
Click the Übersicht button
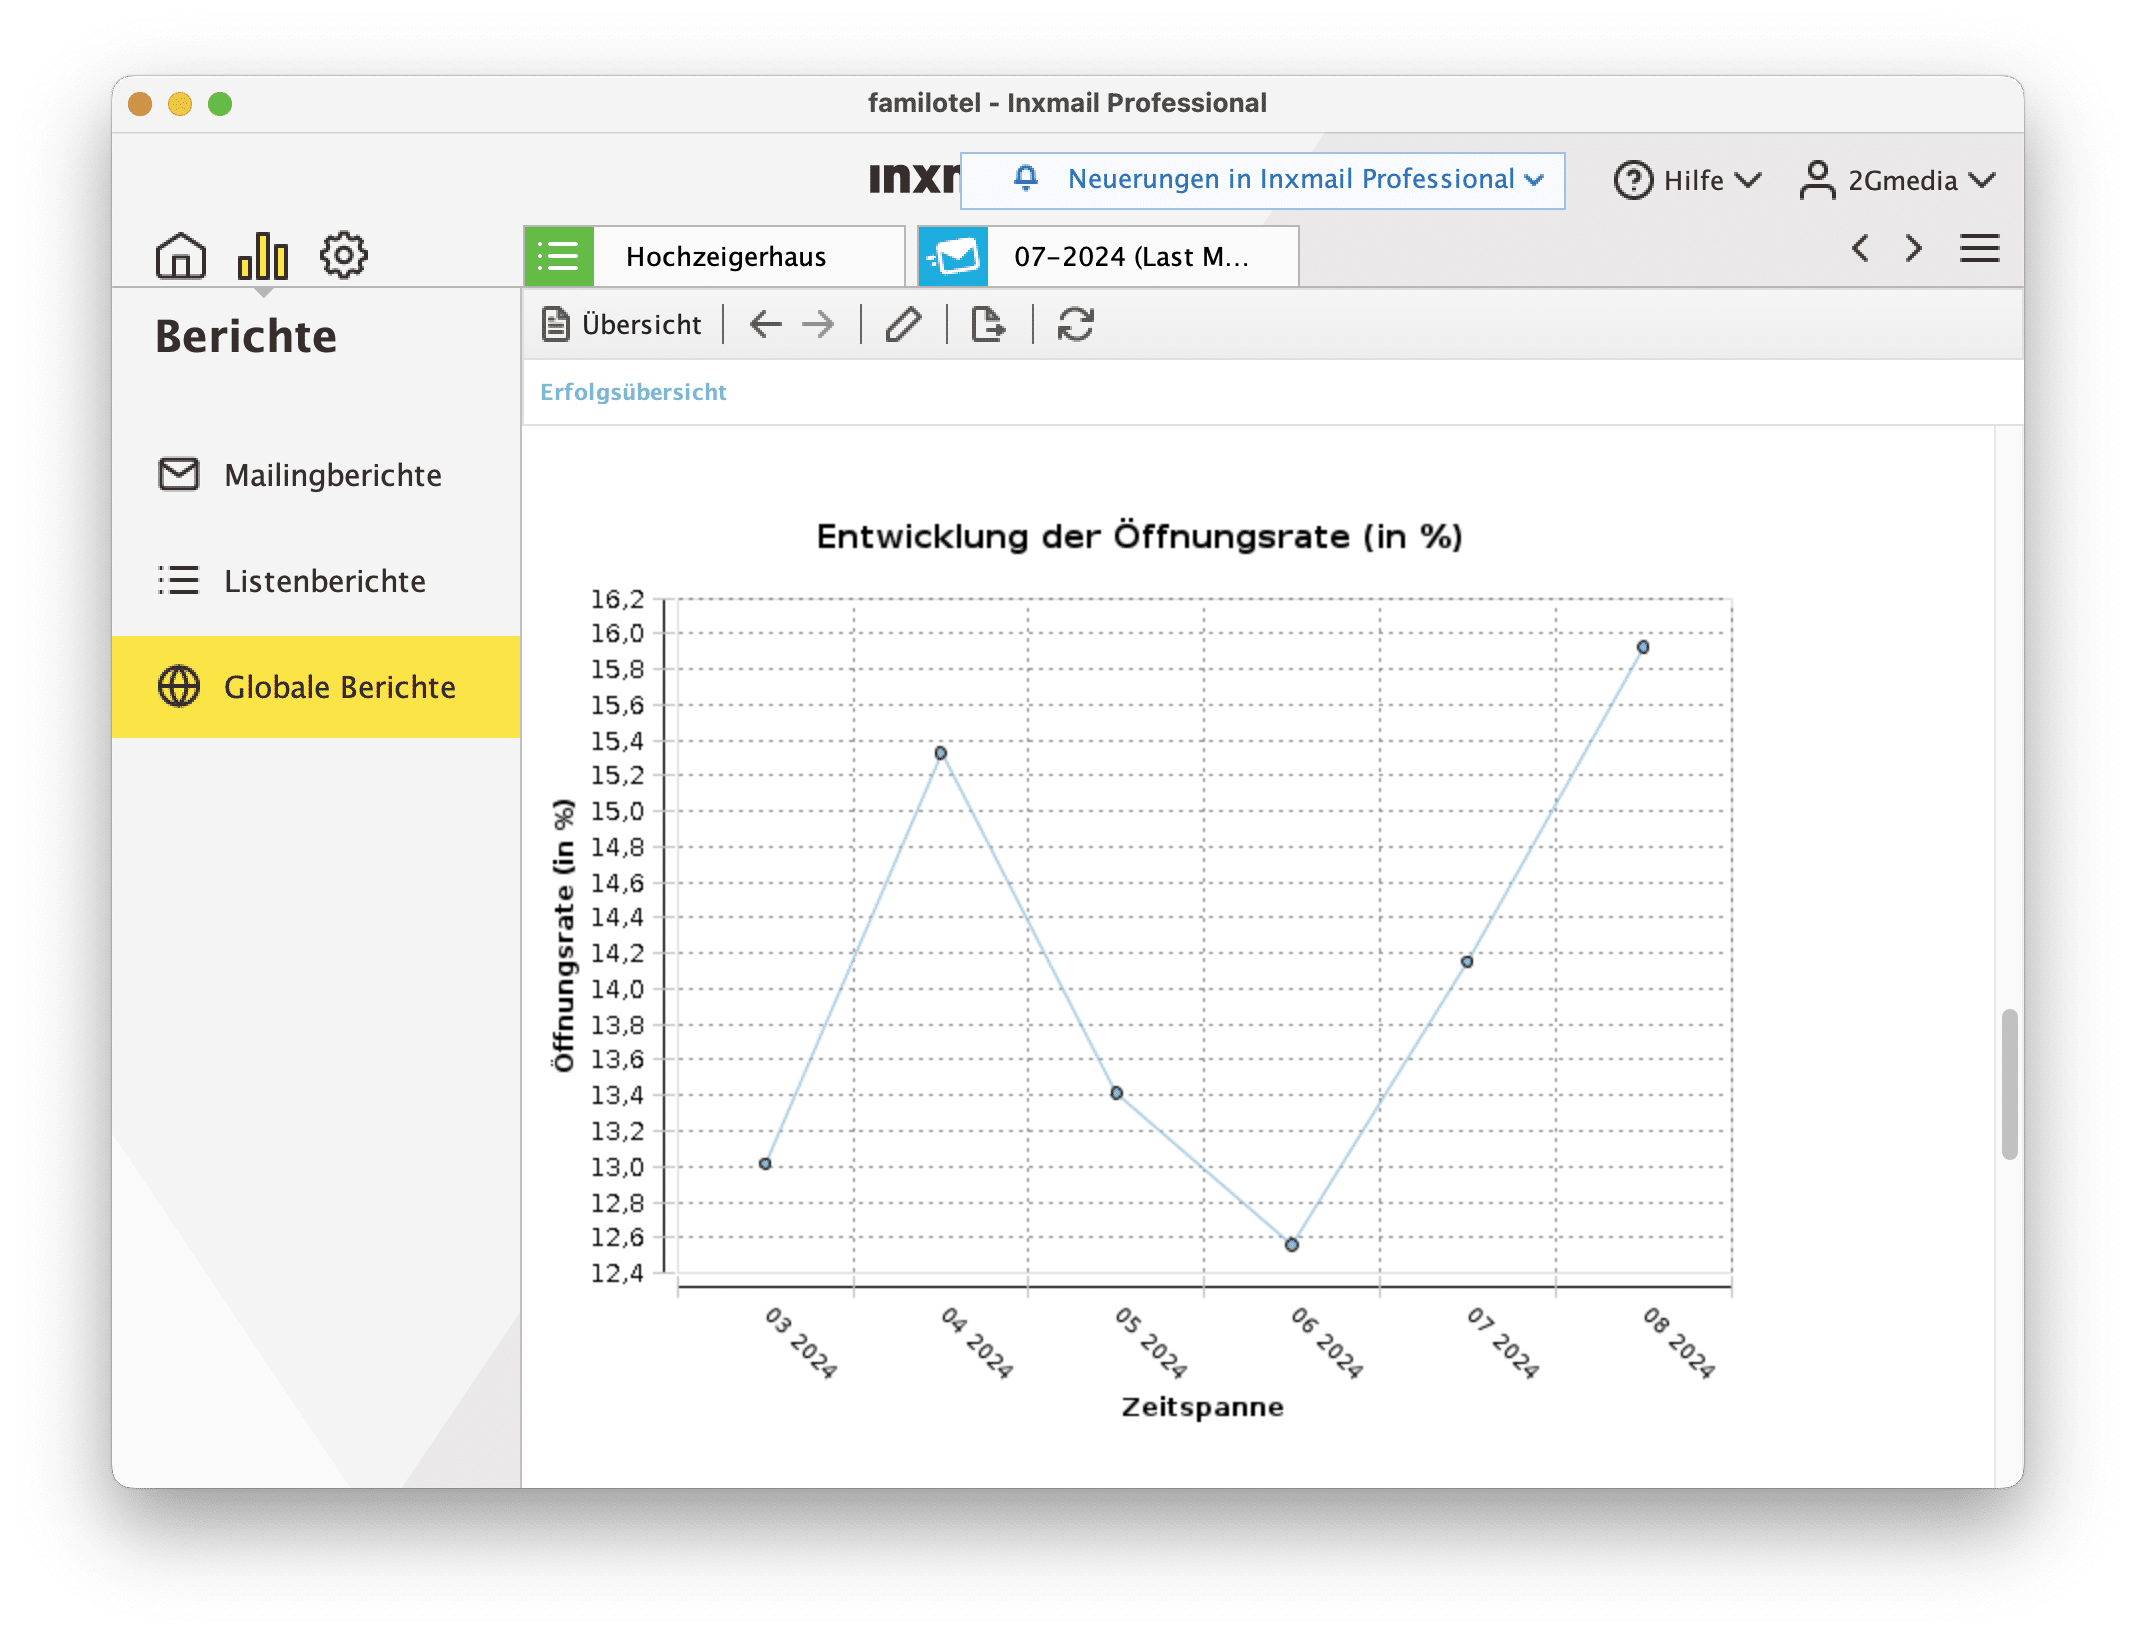[621, 325]
